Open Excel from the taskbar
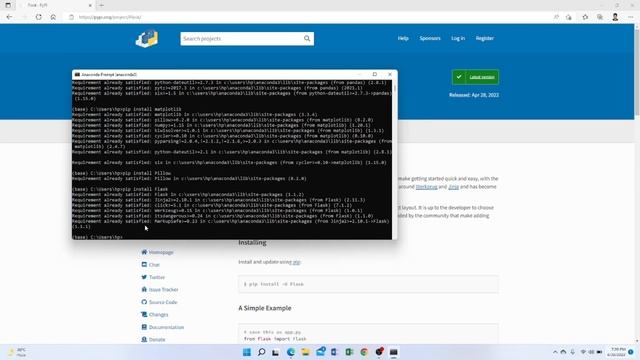 349,352
